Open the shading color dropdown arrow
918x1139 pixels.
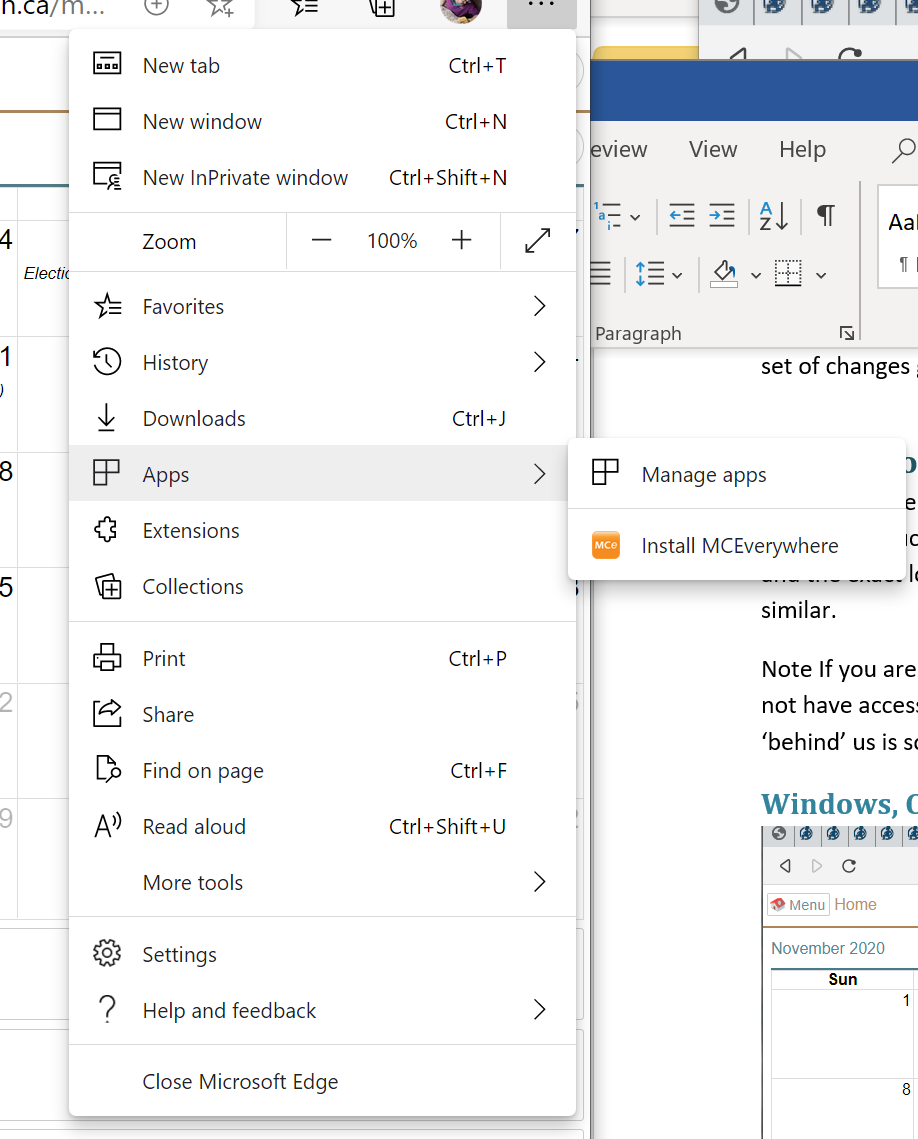coord(755,275)
